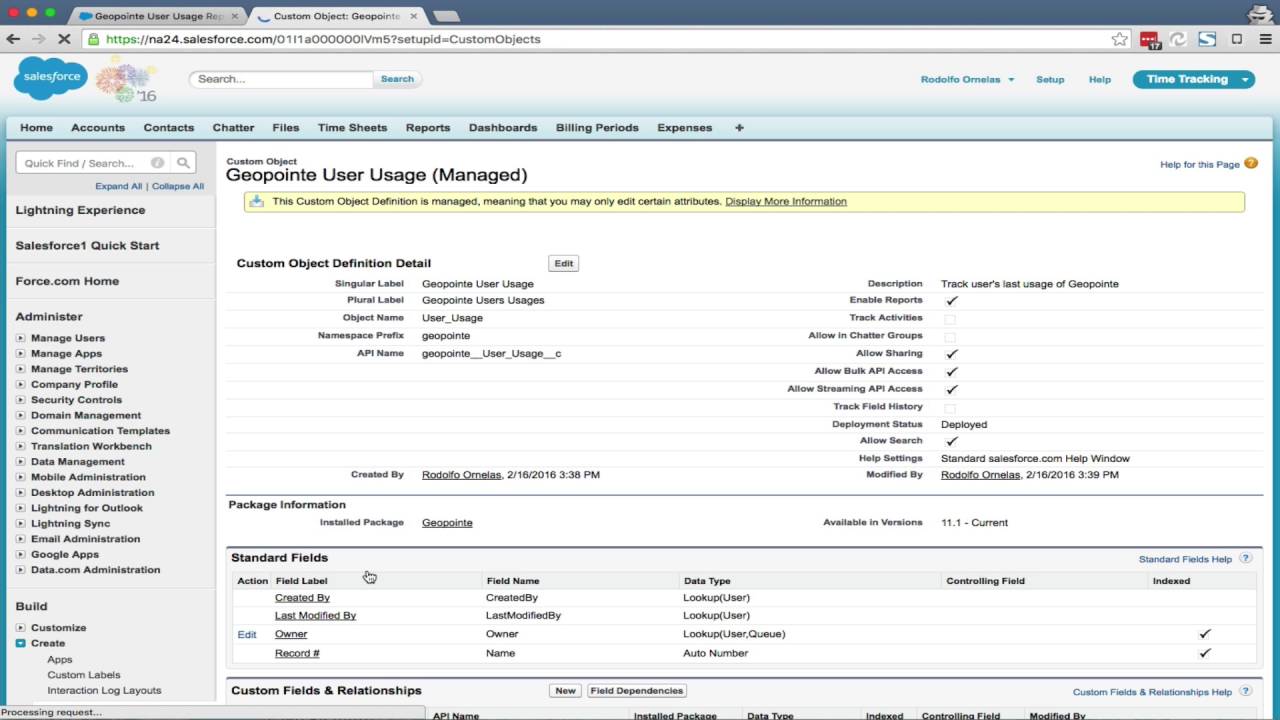Open the Accounts tab

98,128
